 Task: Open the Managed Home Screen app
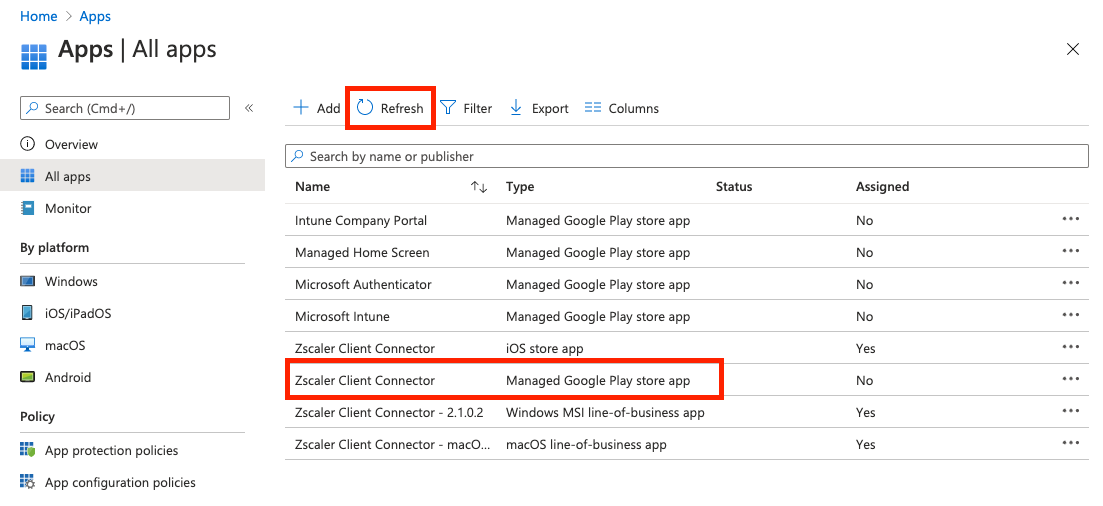point(362,252)
